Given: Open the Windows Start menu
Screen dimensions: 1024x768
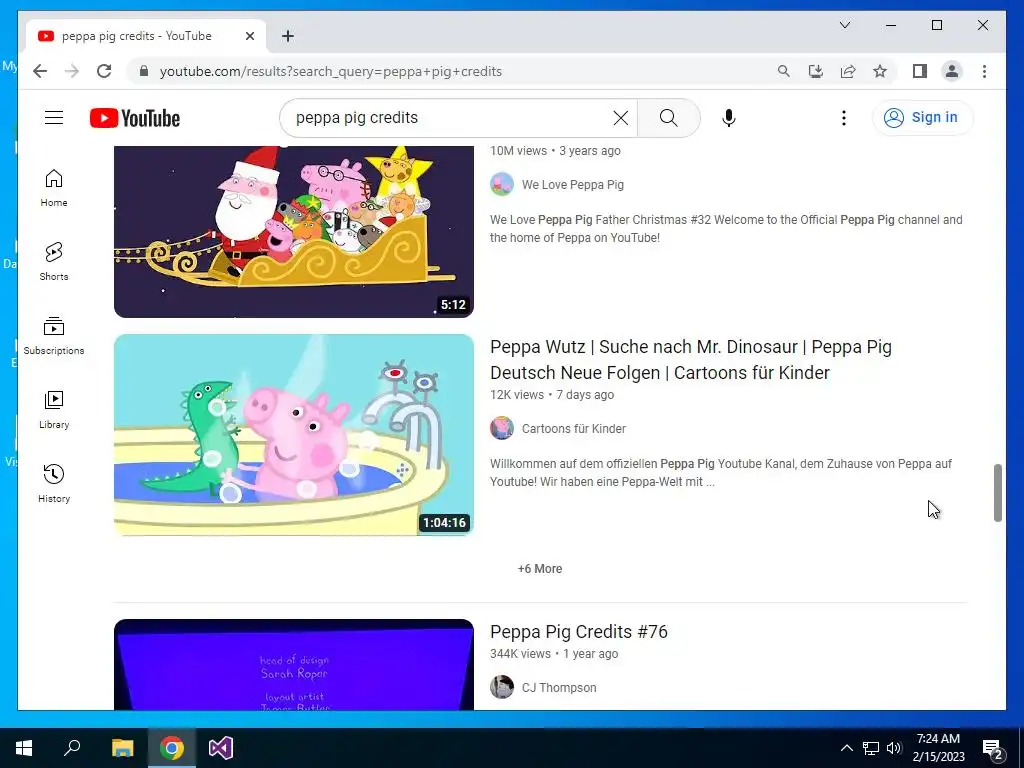Looking at the screenshot, I should click(x=24, y=748).
